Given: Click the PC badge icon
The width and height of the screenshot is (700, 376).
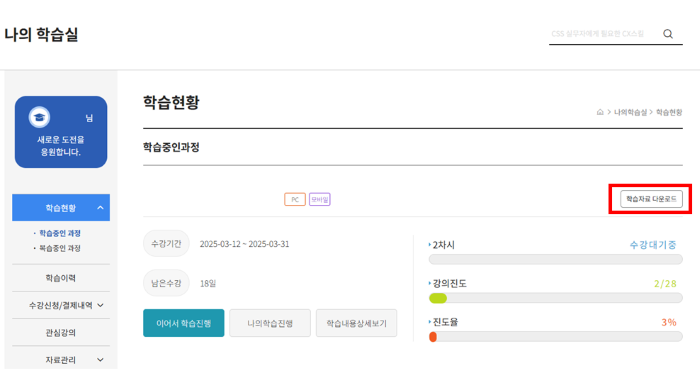Looking at the screenshot, I should pyautogui.click(x=295, y=199).
